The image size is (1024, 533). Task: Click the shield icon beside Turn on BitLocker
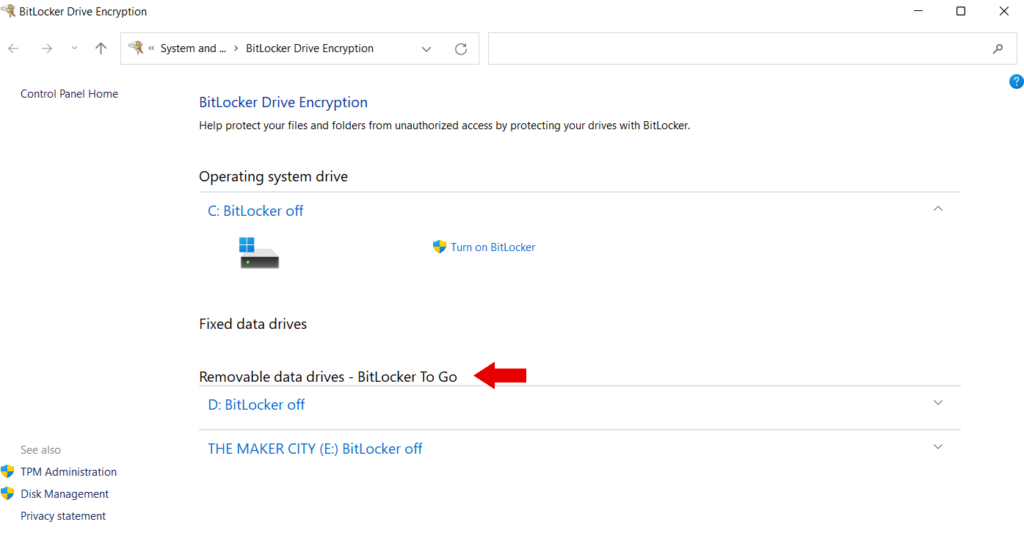(x=440, y=247)
